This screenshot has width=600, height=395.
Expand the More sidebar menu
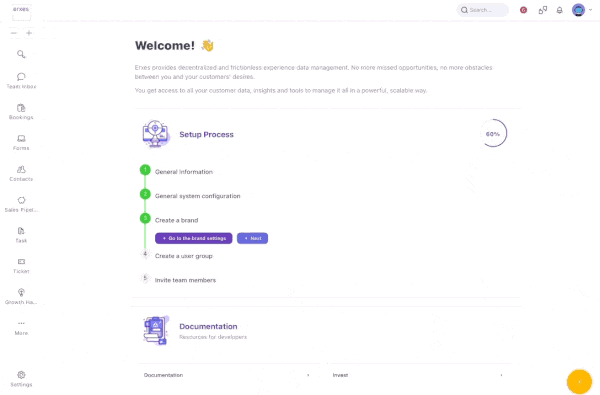21,328
